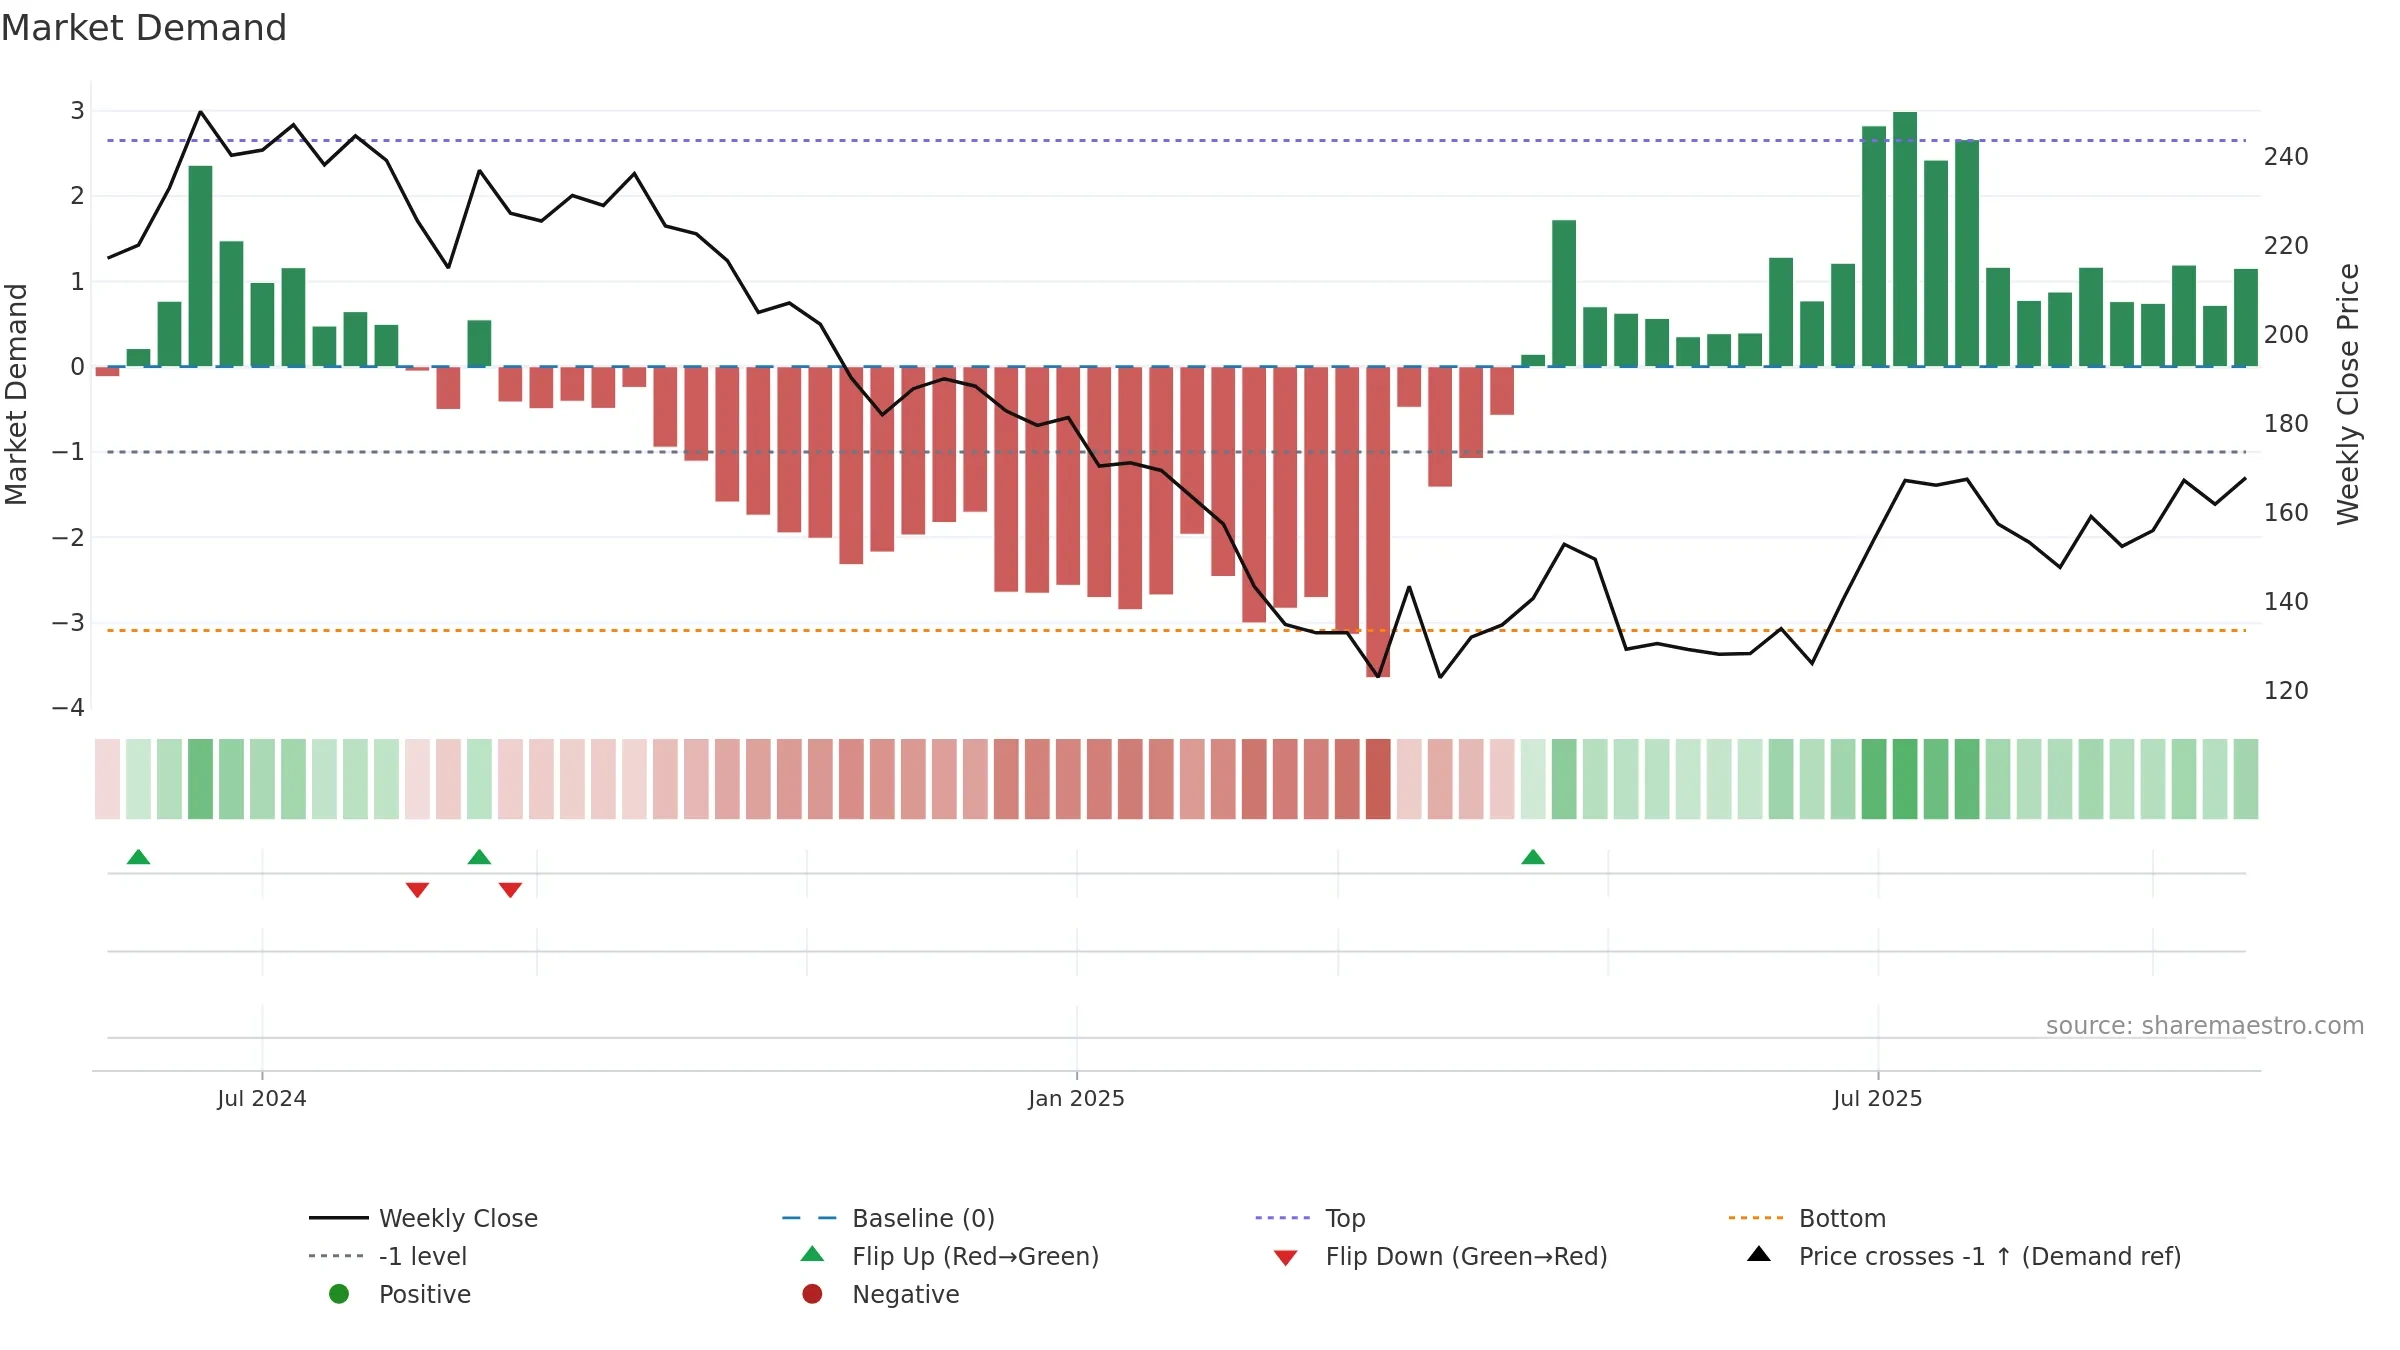
Task: Click the last green heat-strip cell
Action: click(x=2246, y=779)
